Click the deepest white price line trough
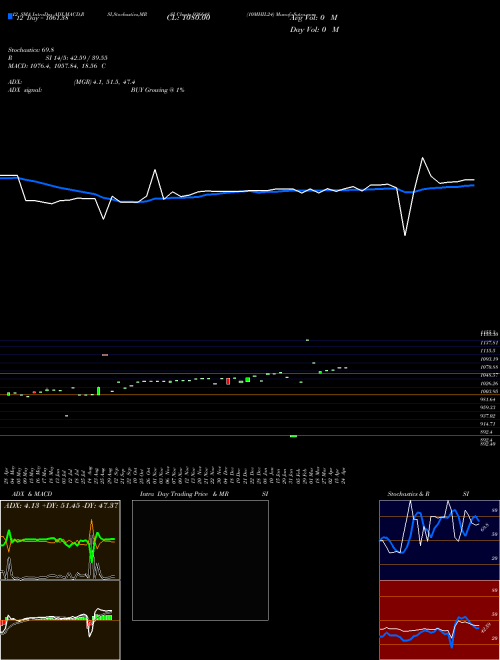The width and height of the screenshot is (500, 660). [x=405, y=234]
